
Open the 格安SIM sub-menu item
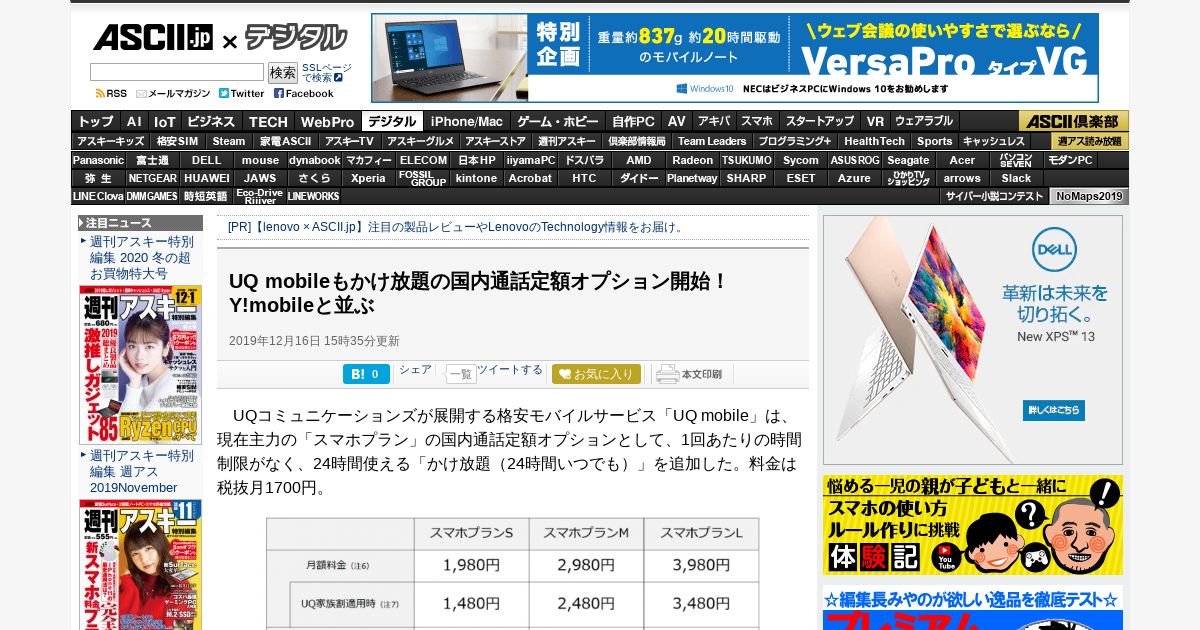pos(177,141)
